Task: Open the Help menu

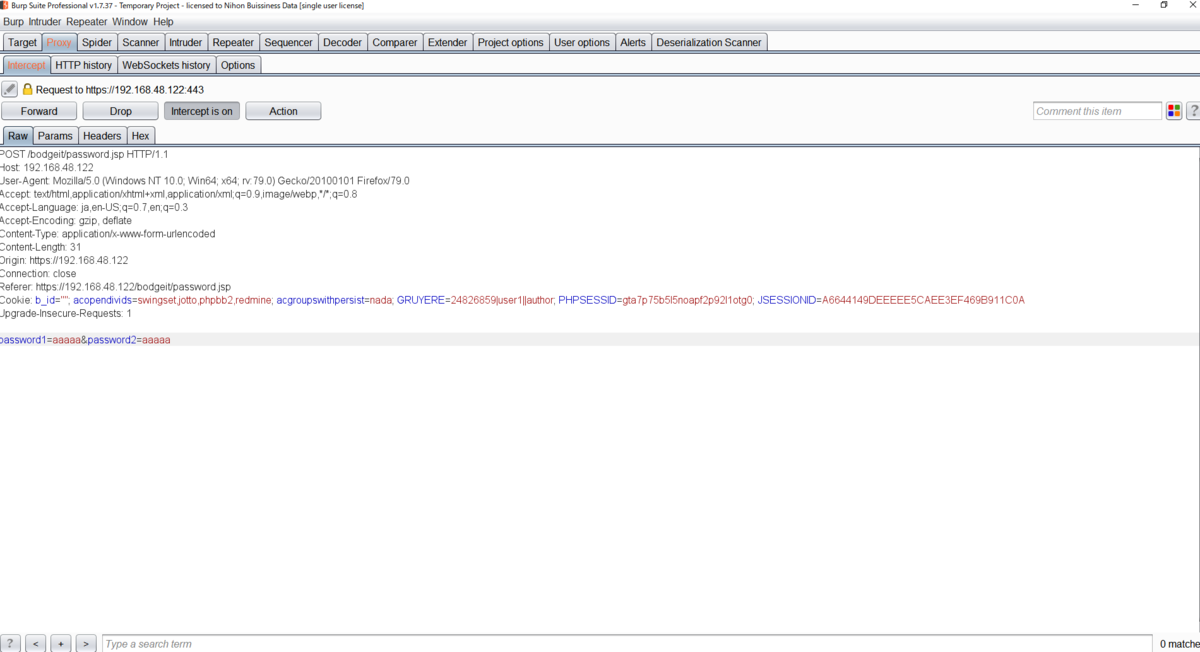Action: [163, 21]
